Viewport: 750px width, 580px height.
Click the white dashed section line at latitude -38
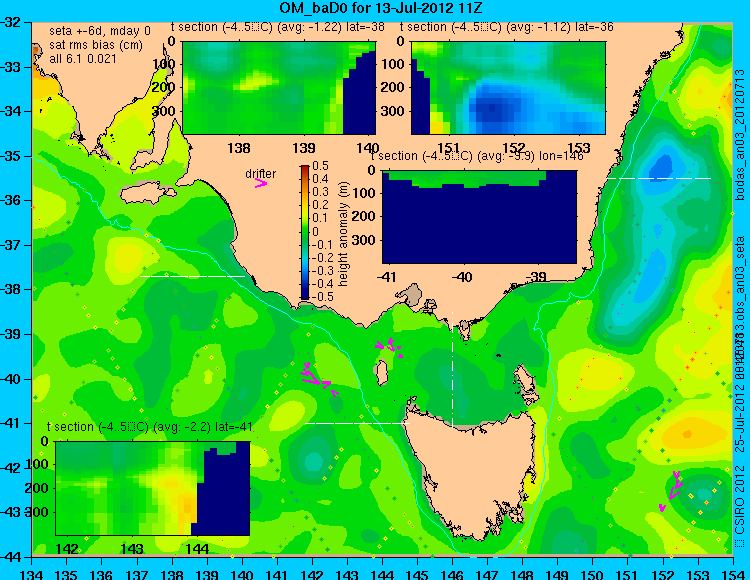192,276
